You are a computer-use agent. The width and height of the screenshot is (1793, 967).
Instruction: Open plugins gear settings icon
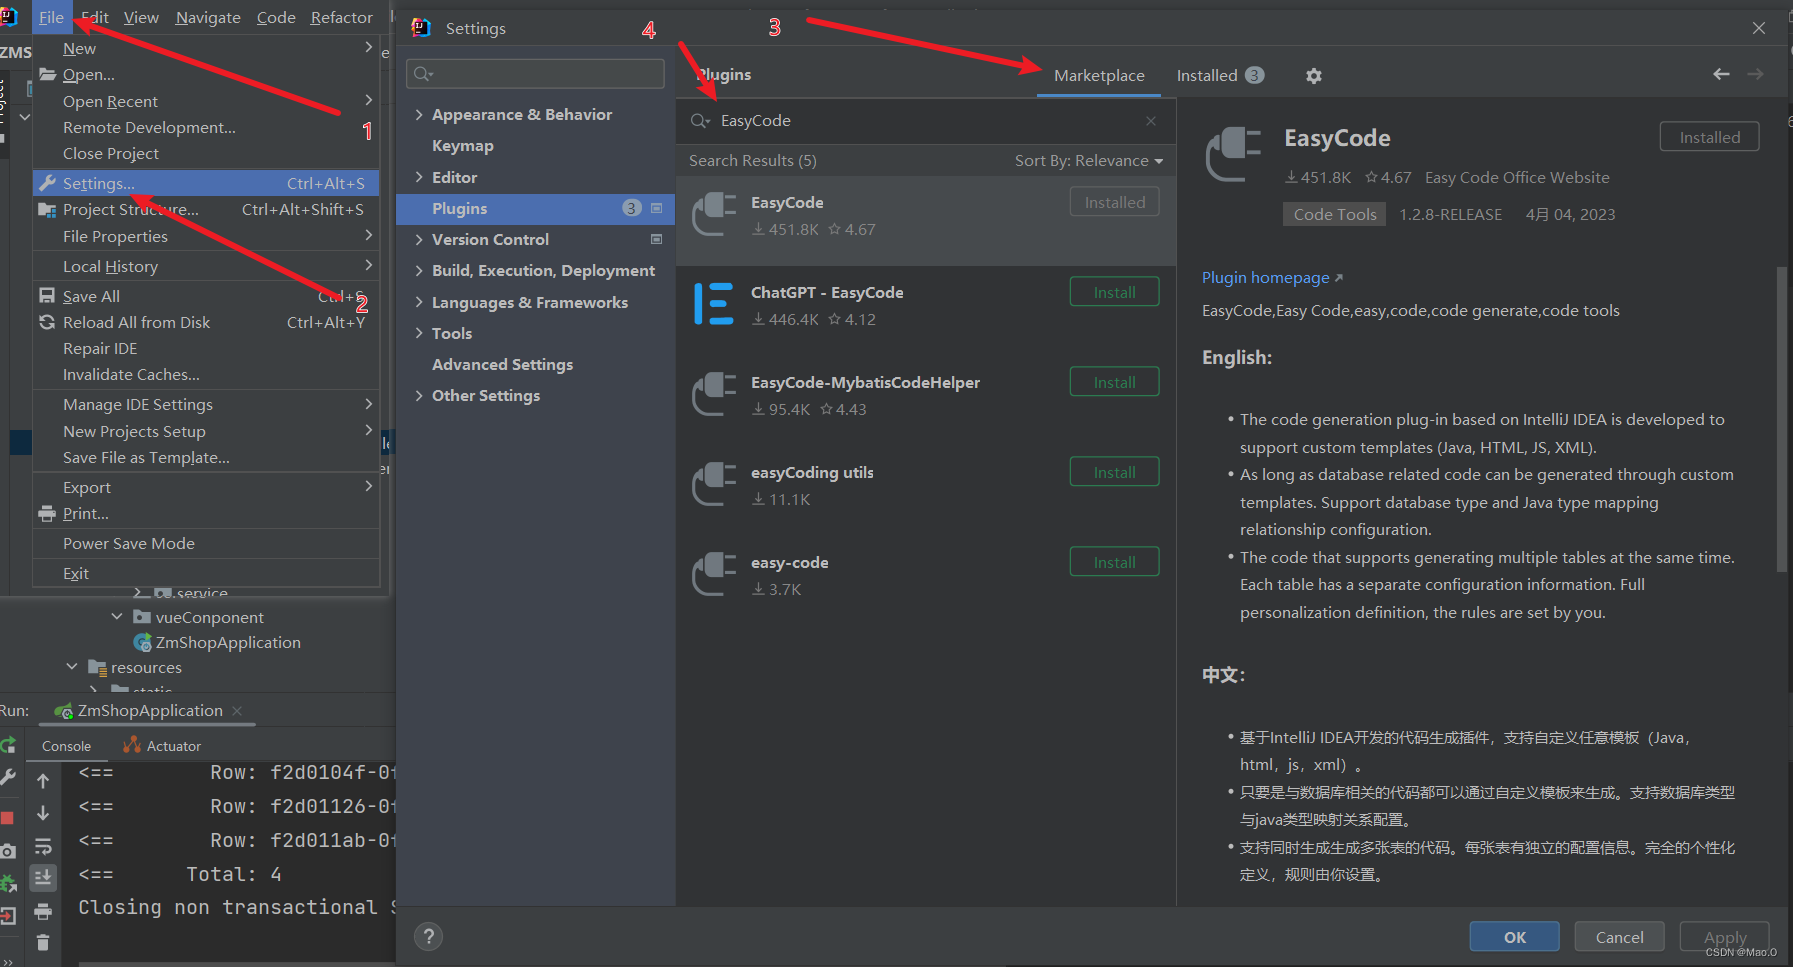pos(1314,76)
